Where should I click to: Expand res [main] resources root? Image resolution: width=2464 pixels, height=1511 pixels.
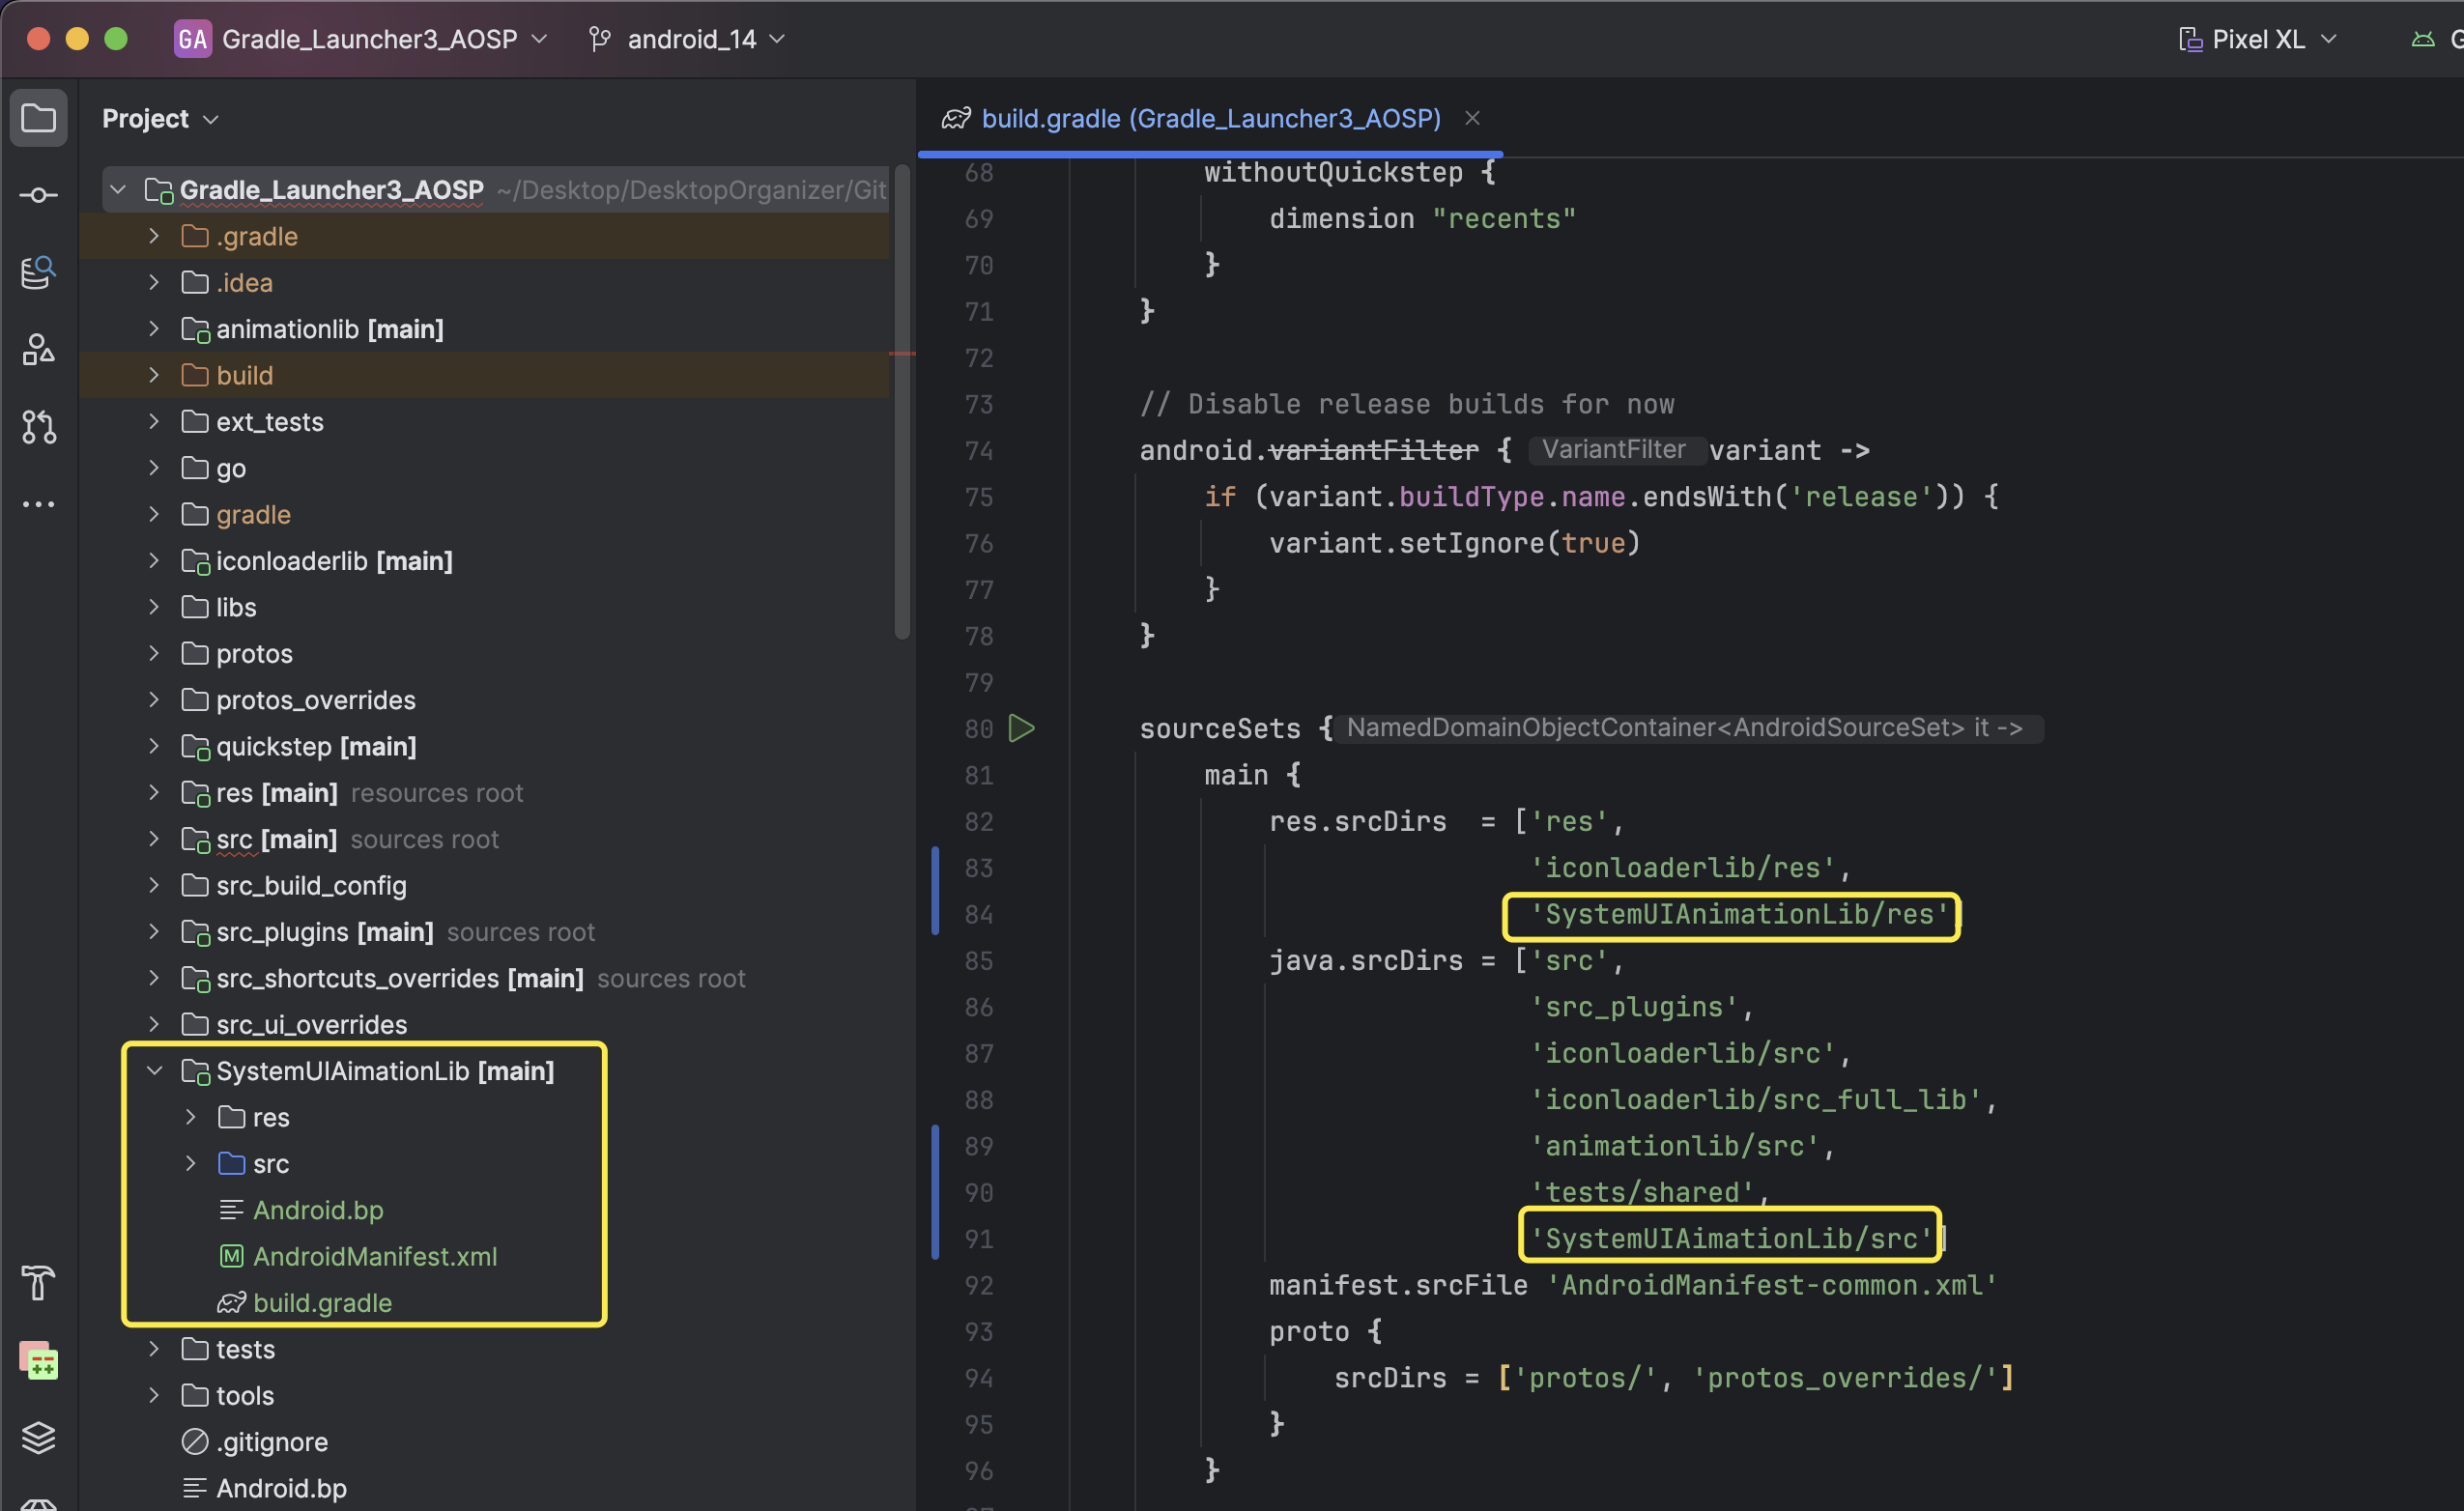click(154, 792)
